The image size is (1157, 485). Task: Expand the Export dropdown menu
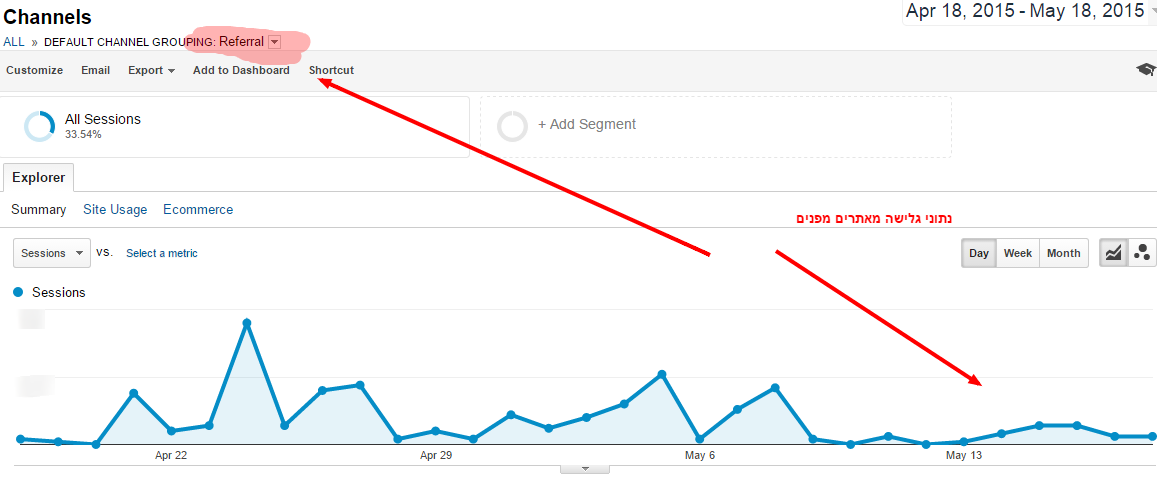pos(151,70)
